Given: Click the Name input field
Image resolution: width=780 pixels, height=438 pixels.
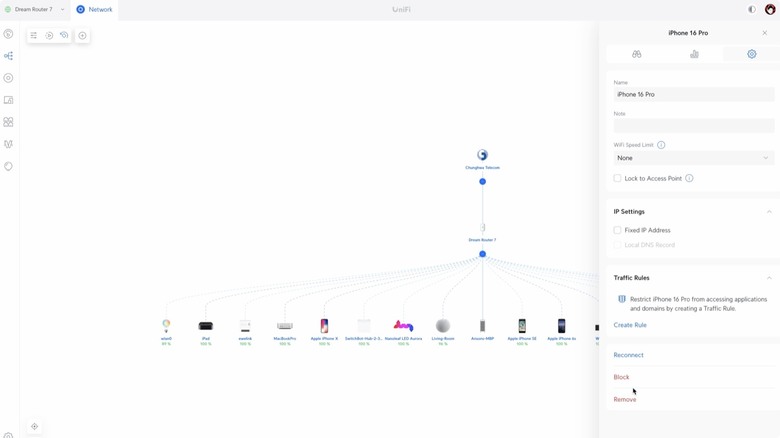Looking at the screenshot, I should (x=693, y=94).
